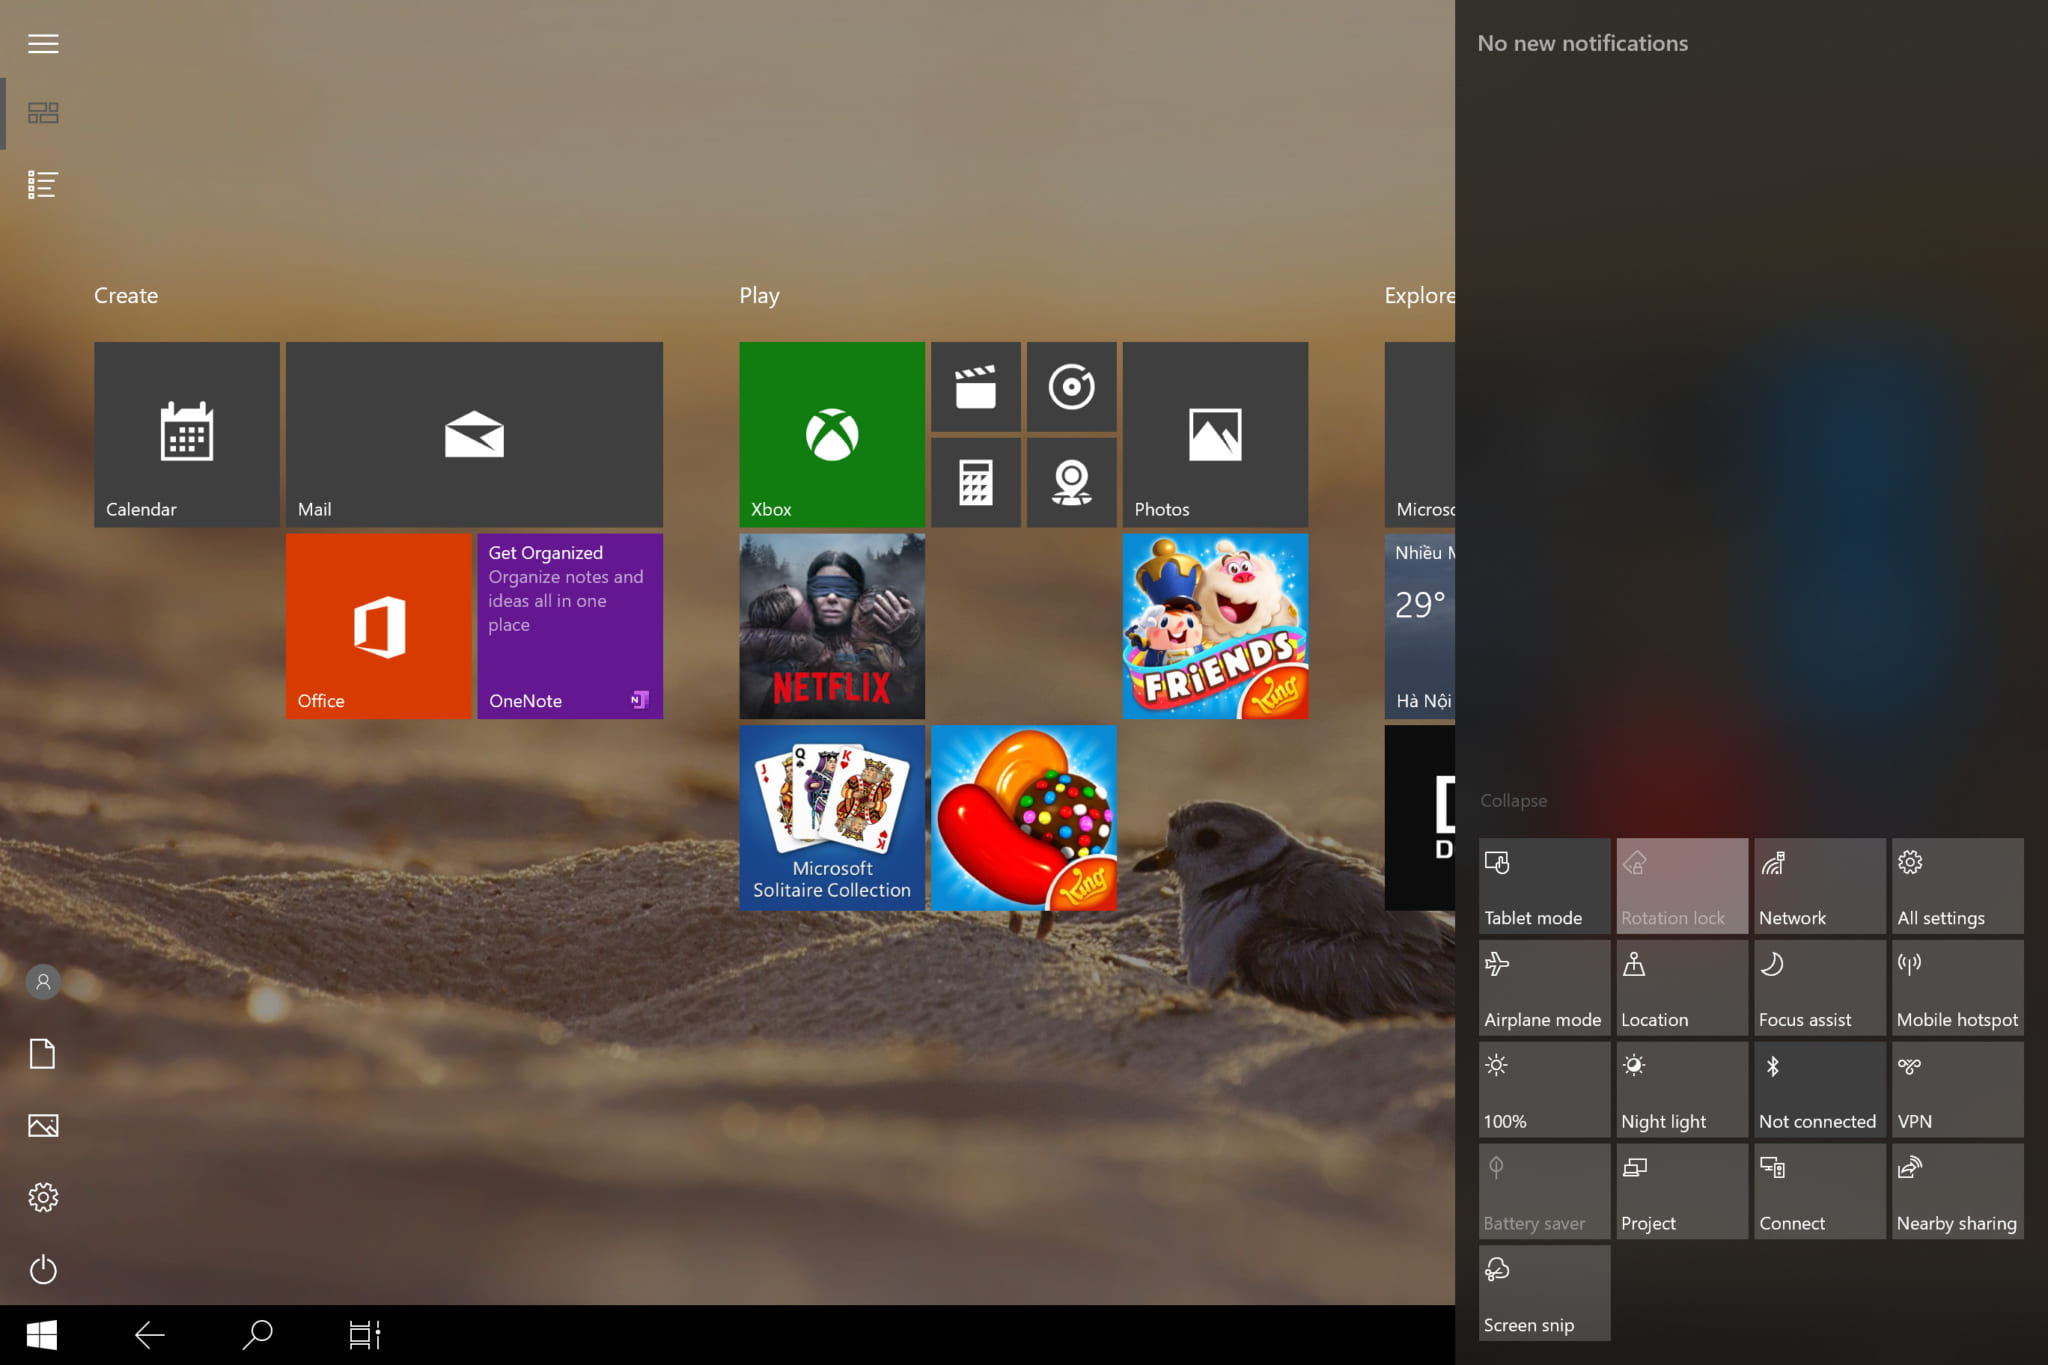Launch the Calculator small tile
2048x1365 pixels.
point(975,482)
